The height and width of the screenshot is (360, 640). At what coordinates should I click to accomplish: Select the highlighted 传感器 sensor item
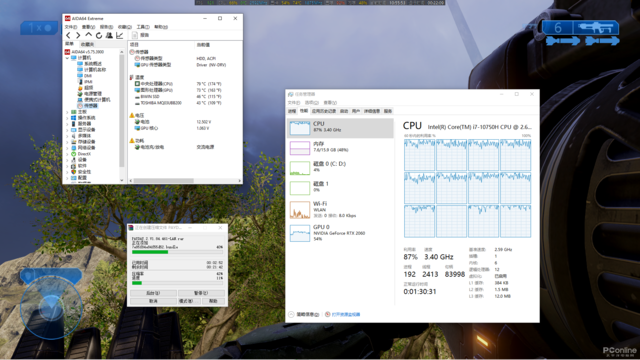click(x=88, y=106)
